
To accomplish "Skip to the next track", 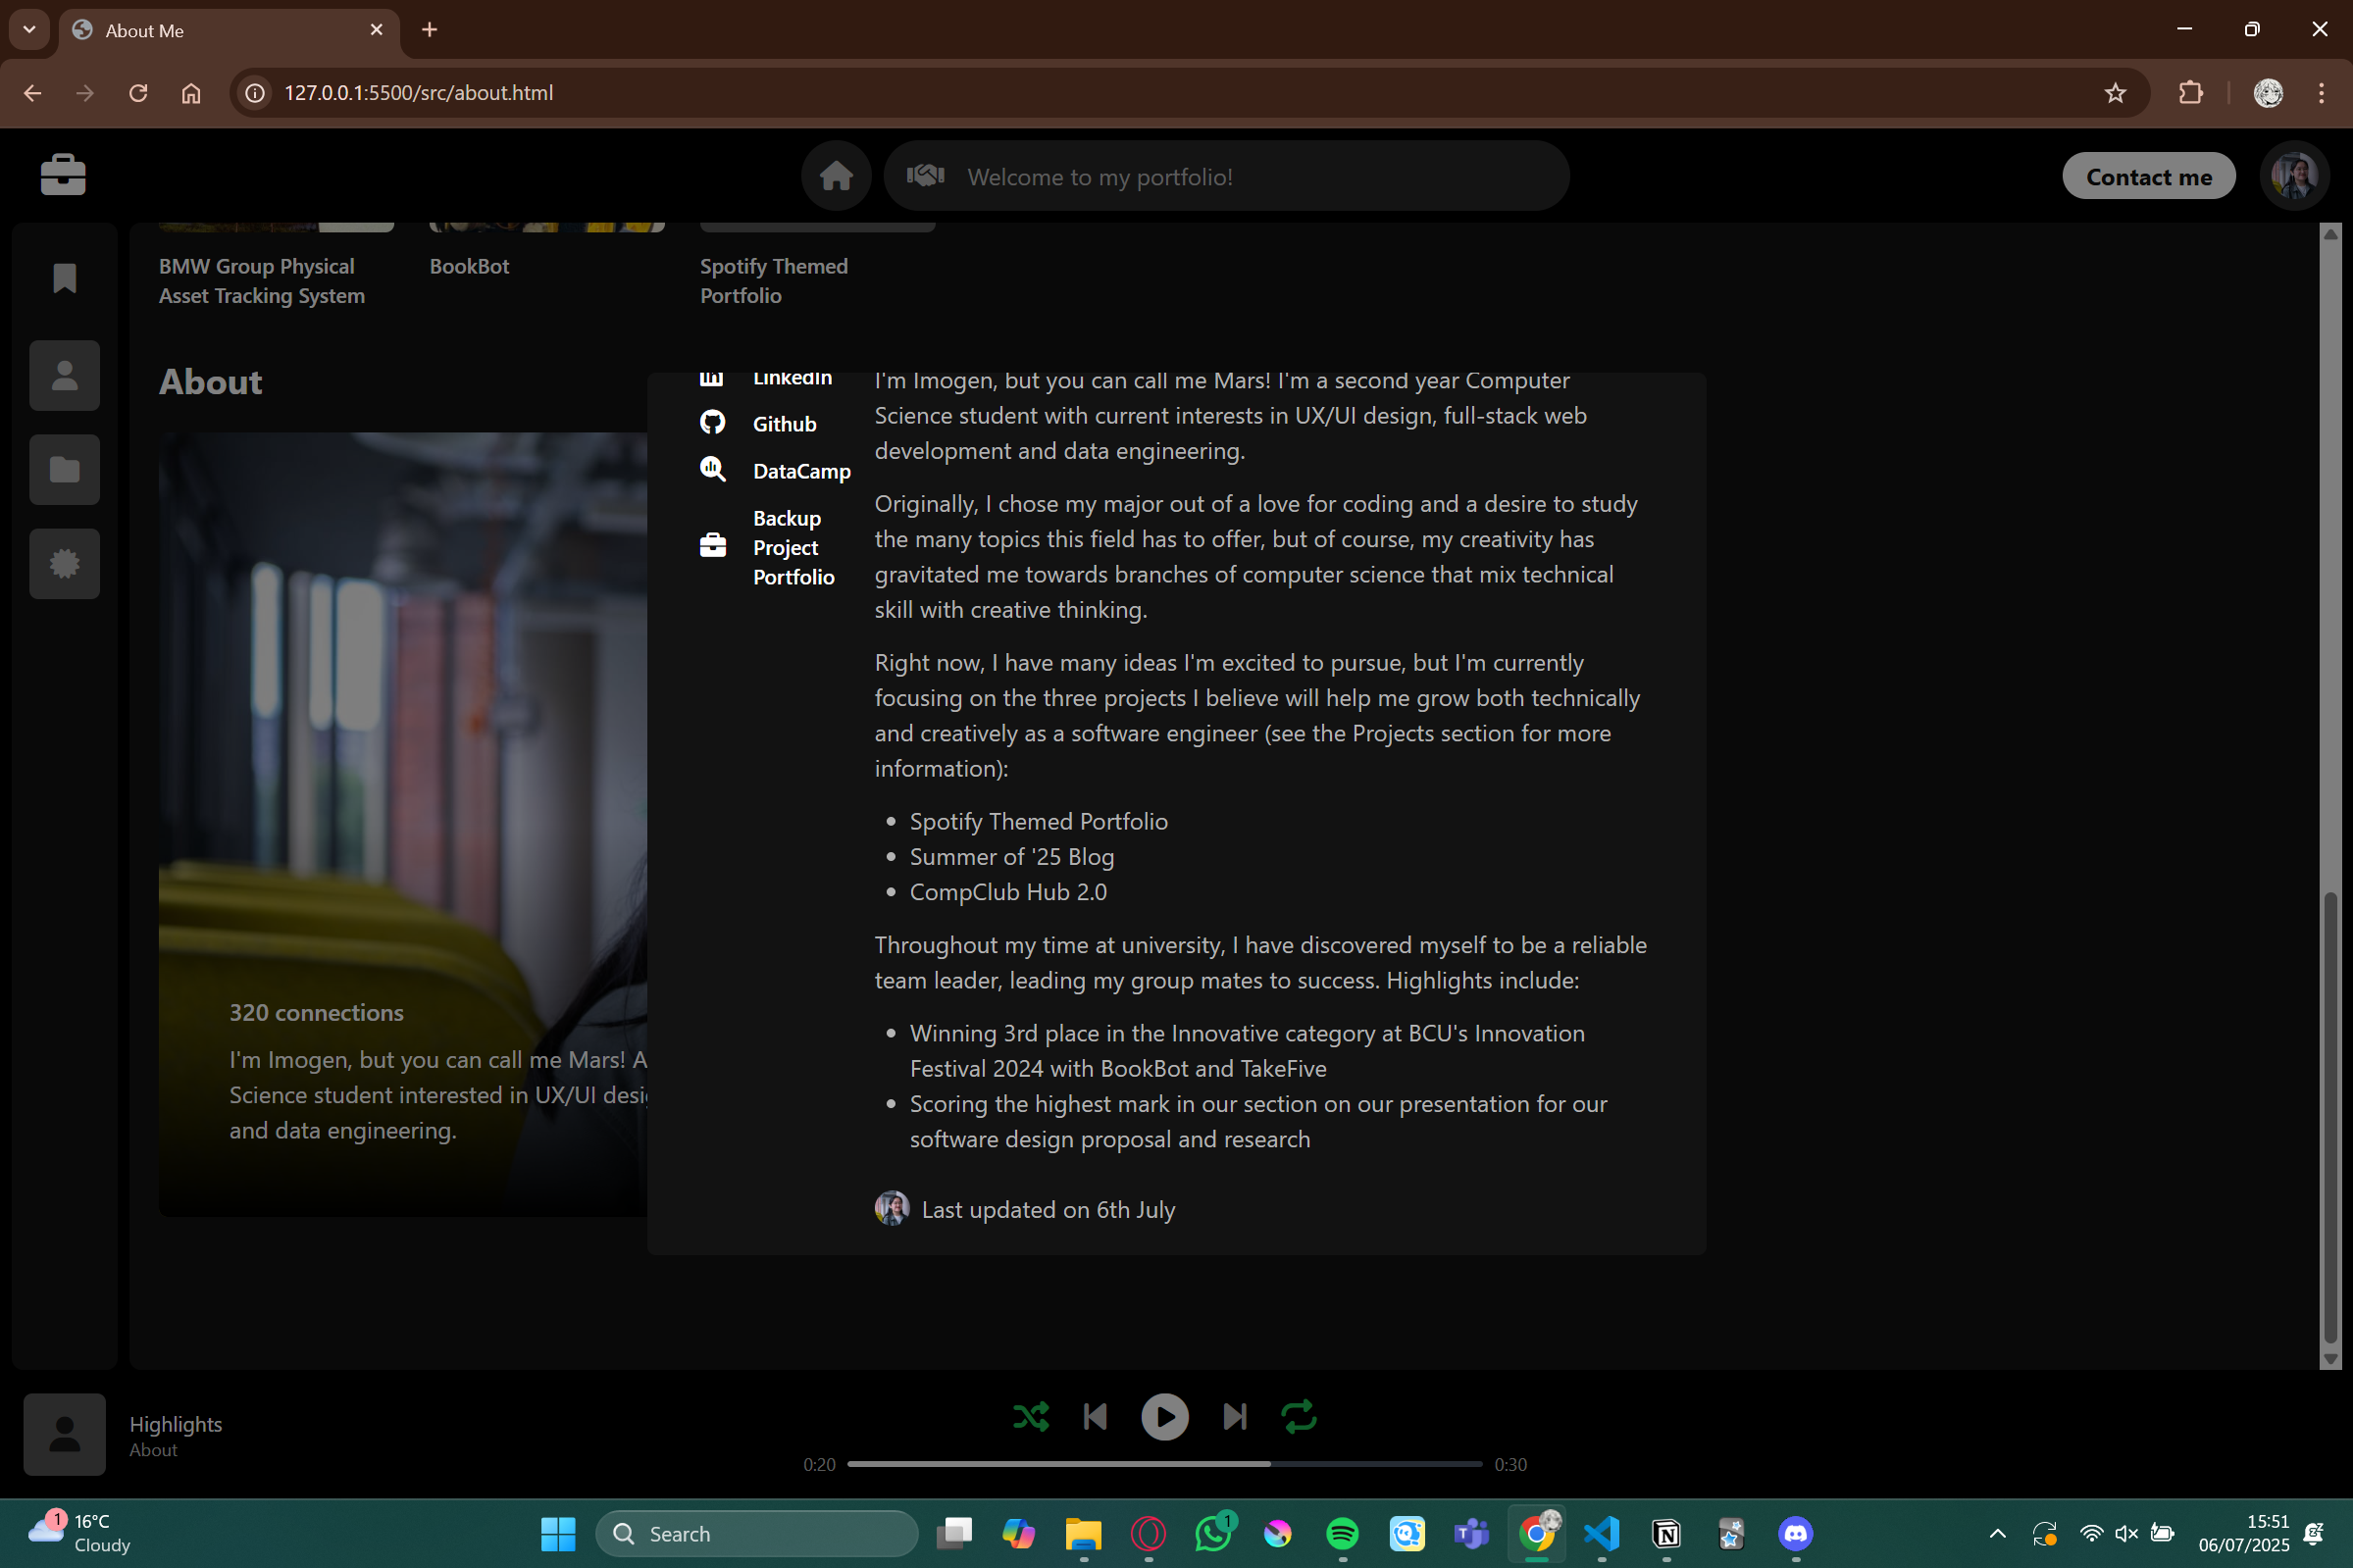I will [1235, 1416].
